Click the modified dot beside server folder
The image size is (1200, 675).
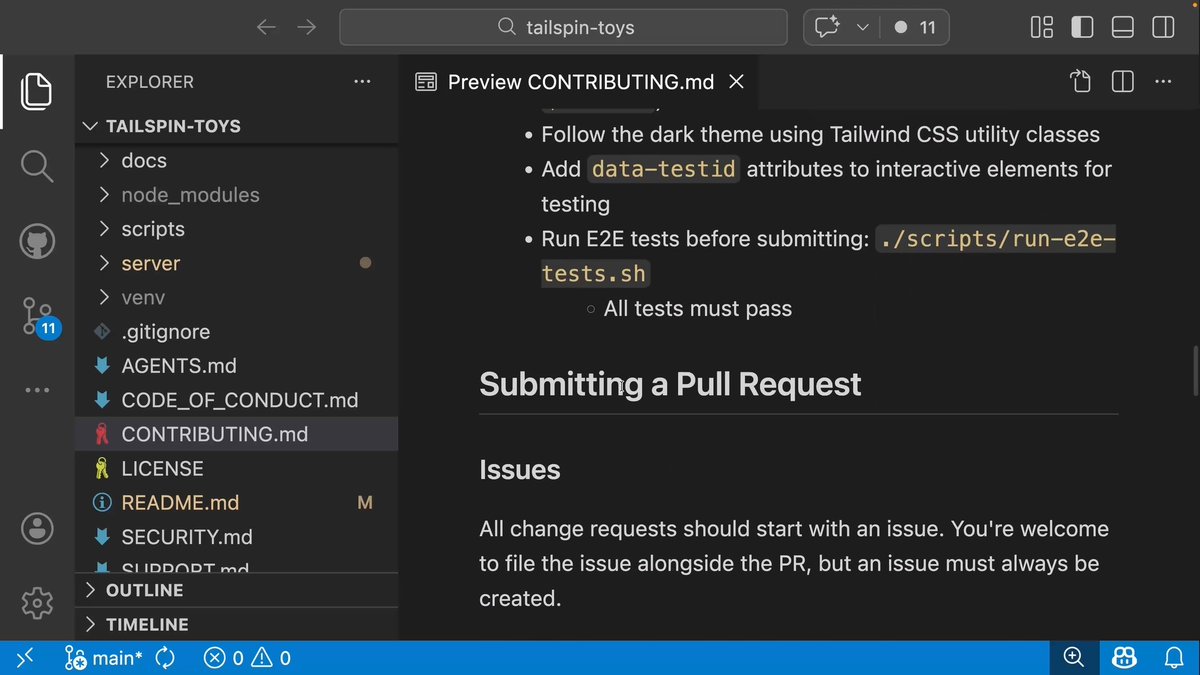(x=365, y=263)
